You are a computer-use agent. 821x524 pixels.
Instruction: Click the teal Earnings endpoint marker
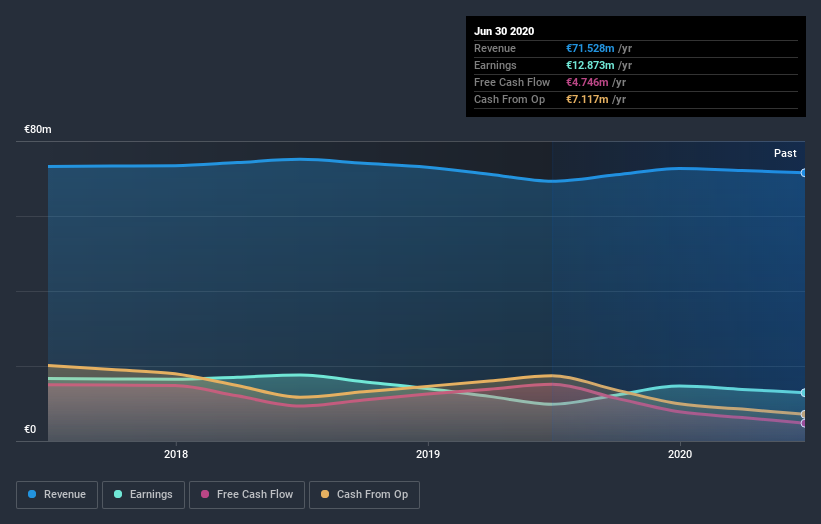[803, 393]
